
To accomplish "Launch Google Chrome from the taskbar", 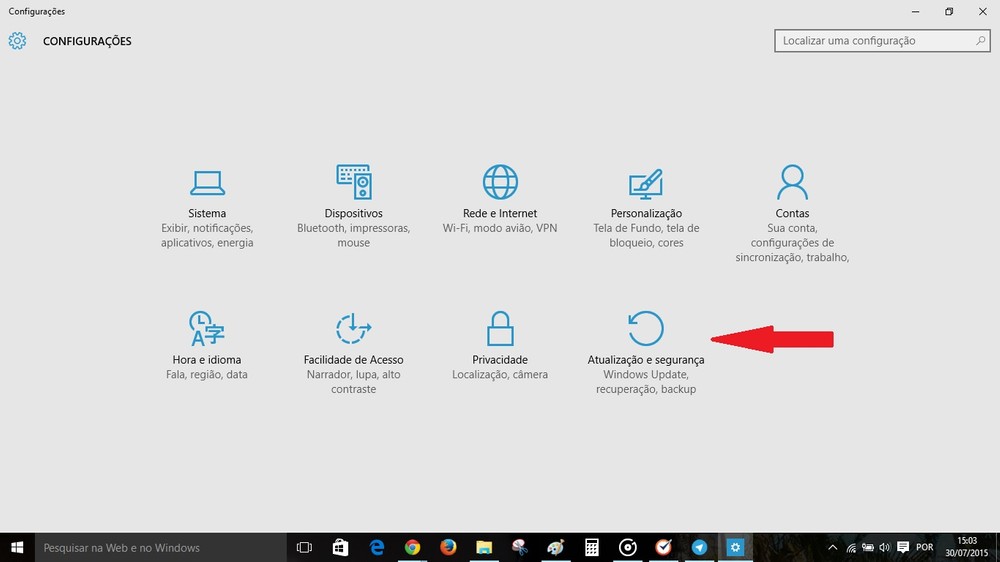I will click(412, 547).
